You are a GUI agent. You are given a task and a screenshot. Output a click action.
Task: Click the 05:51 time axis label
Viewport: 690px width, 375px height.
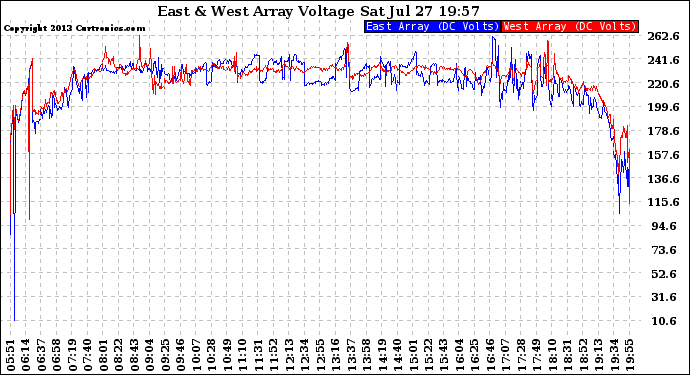coord(11,355)
